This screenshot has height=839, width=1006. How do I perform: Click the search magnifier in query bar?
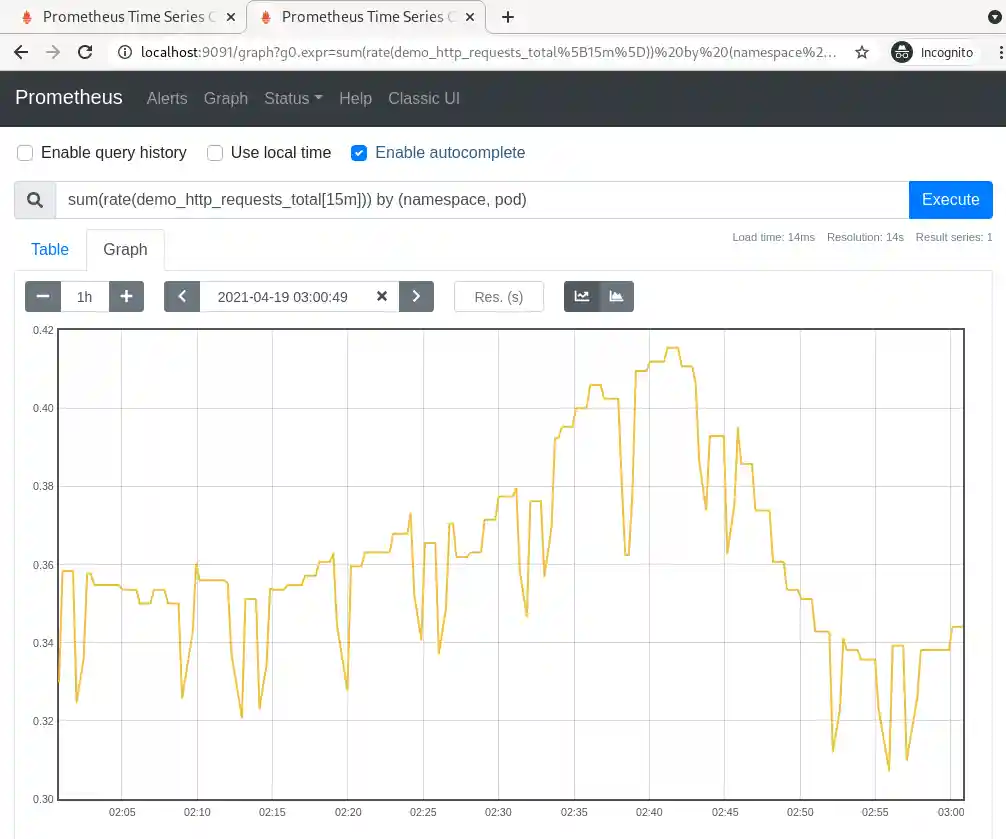[x=34, y=199]
